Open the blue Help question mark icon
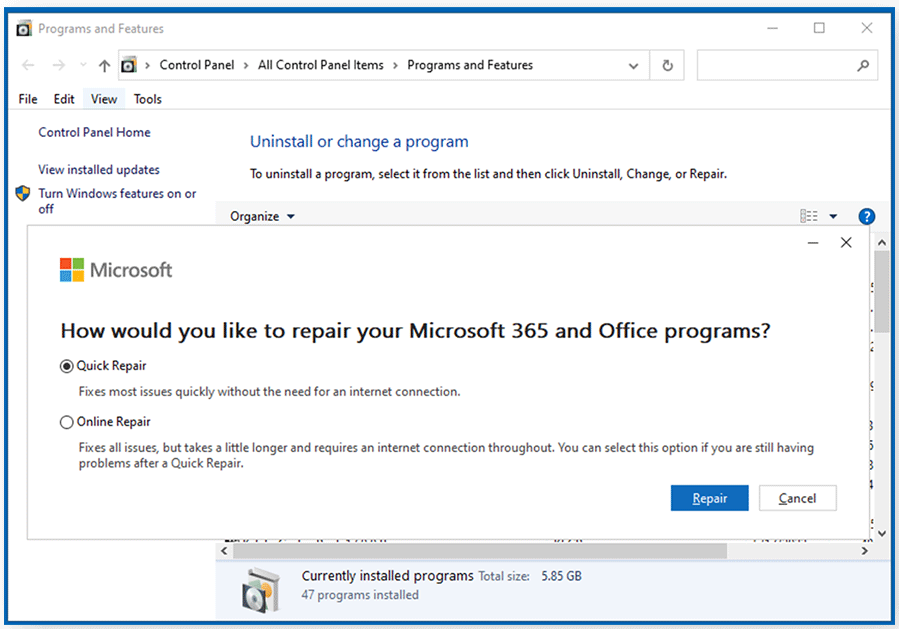The width and height of the screenshot is (899, 629). click(x=866, y=216)
